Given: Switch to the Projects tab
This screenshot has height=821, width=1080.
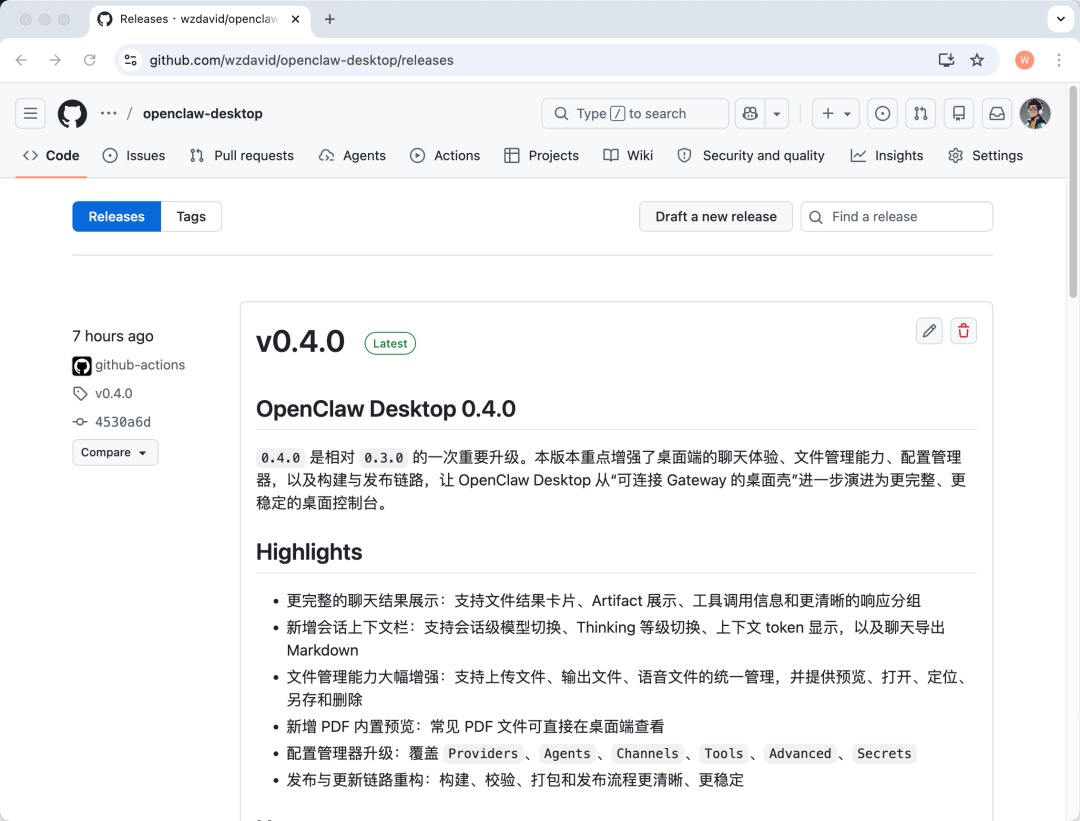Looking at the screenshot, I should (x=541, y=156).
